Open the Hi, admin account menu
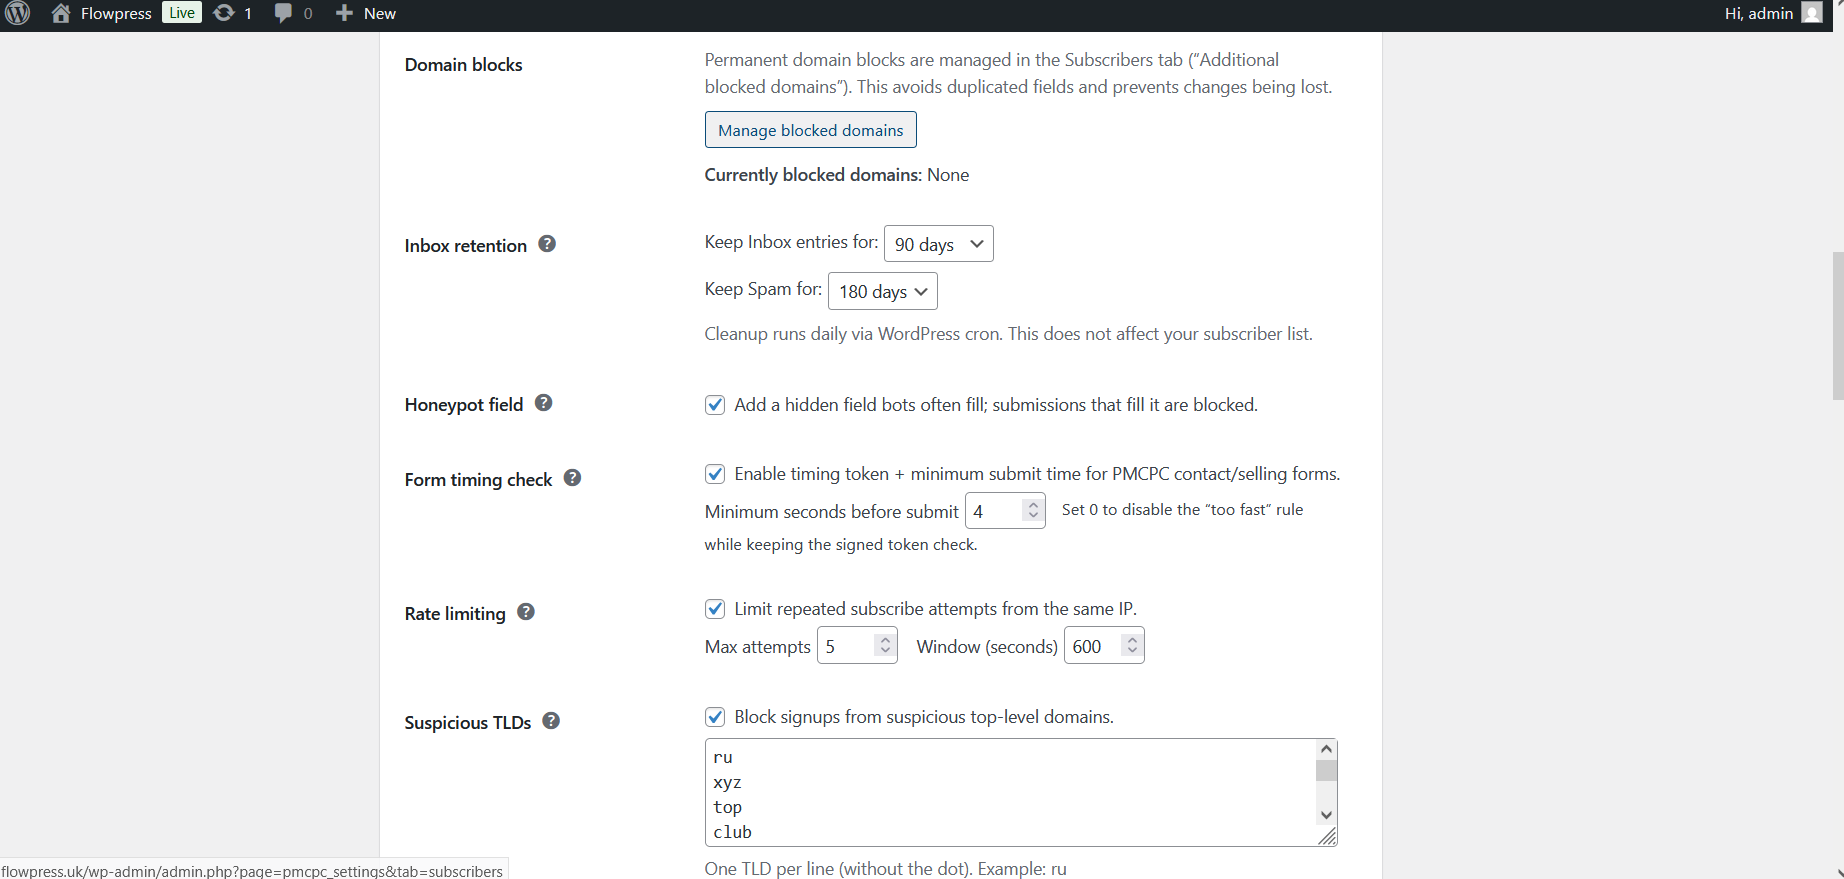This screenshot has width=1844, height=879. click(1773, 13)
